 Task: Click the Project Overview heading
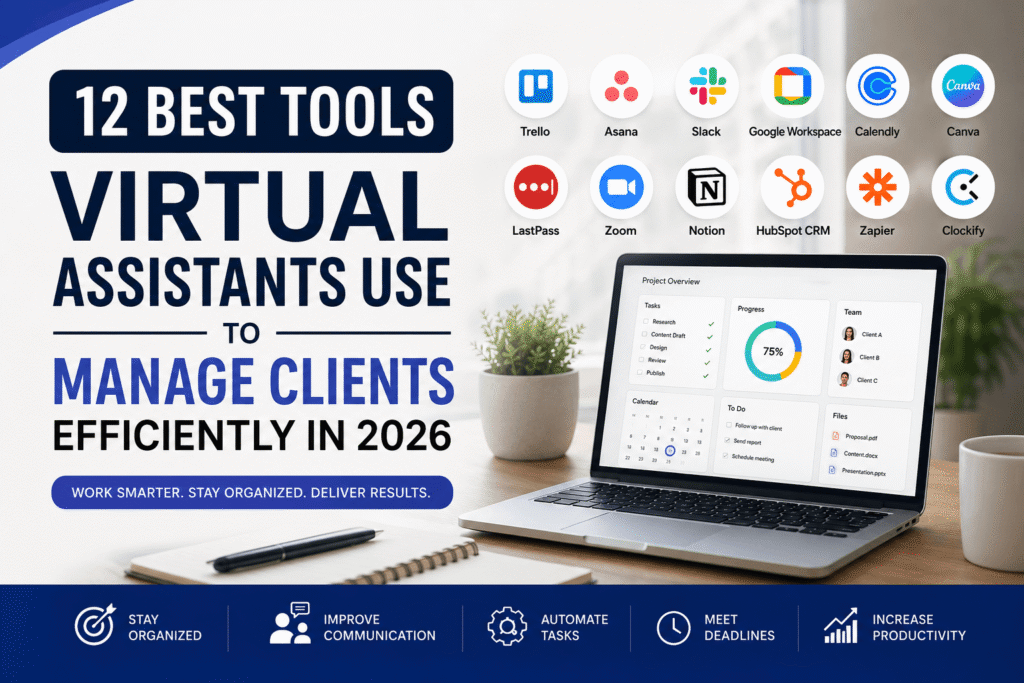(x=671, y=281)
